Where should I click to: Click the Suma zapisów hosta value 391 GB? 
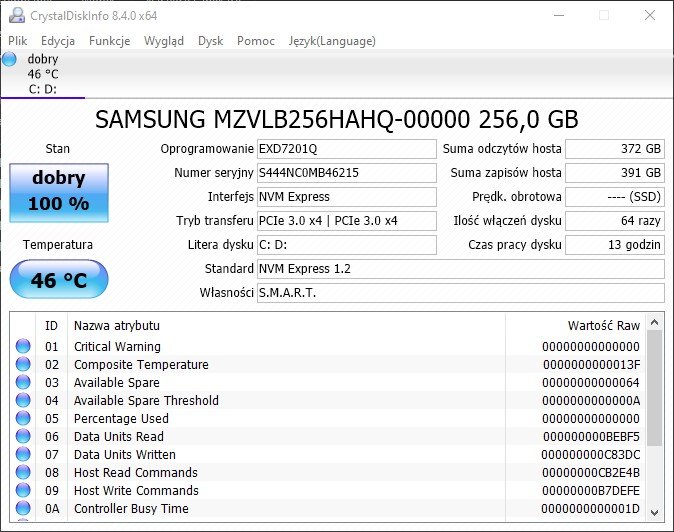[615, 173]
